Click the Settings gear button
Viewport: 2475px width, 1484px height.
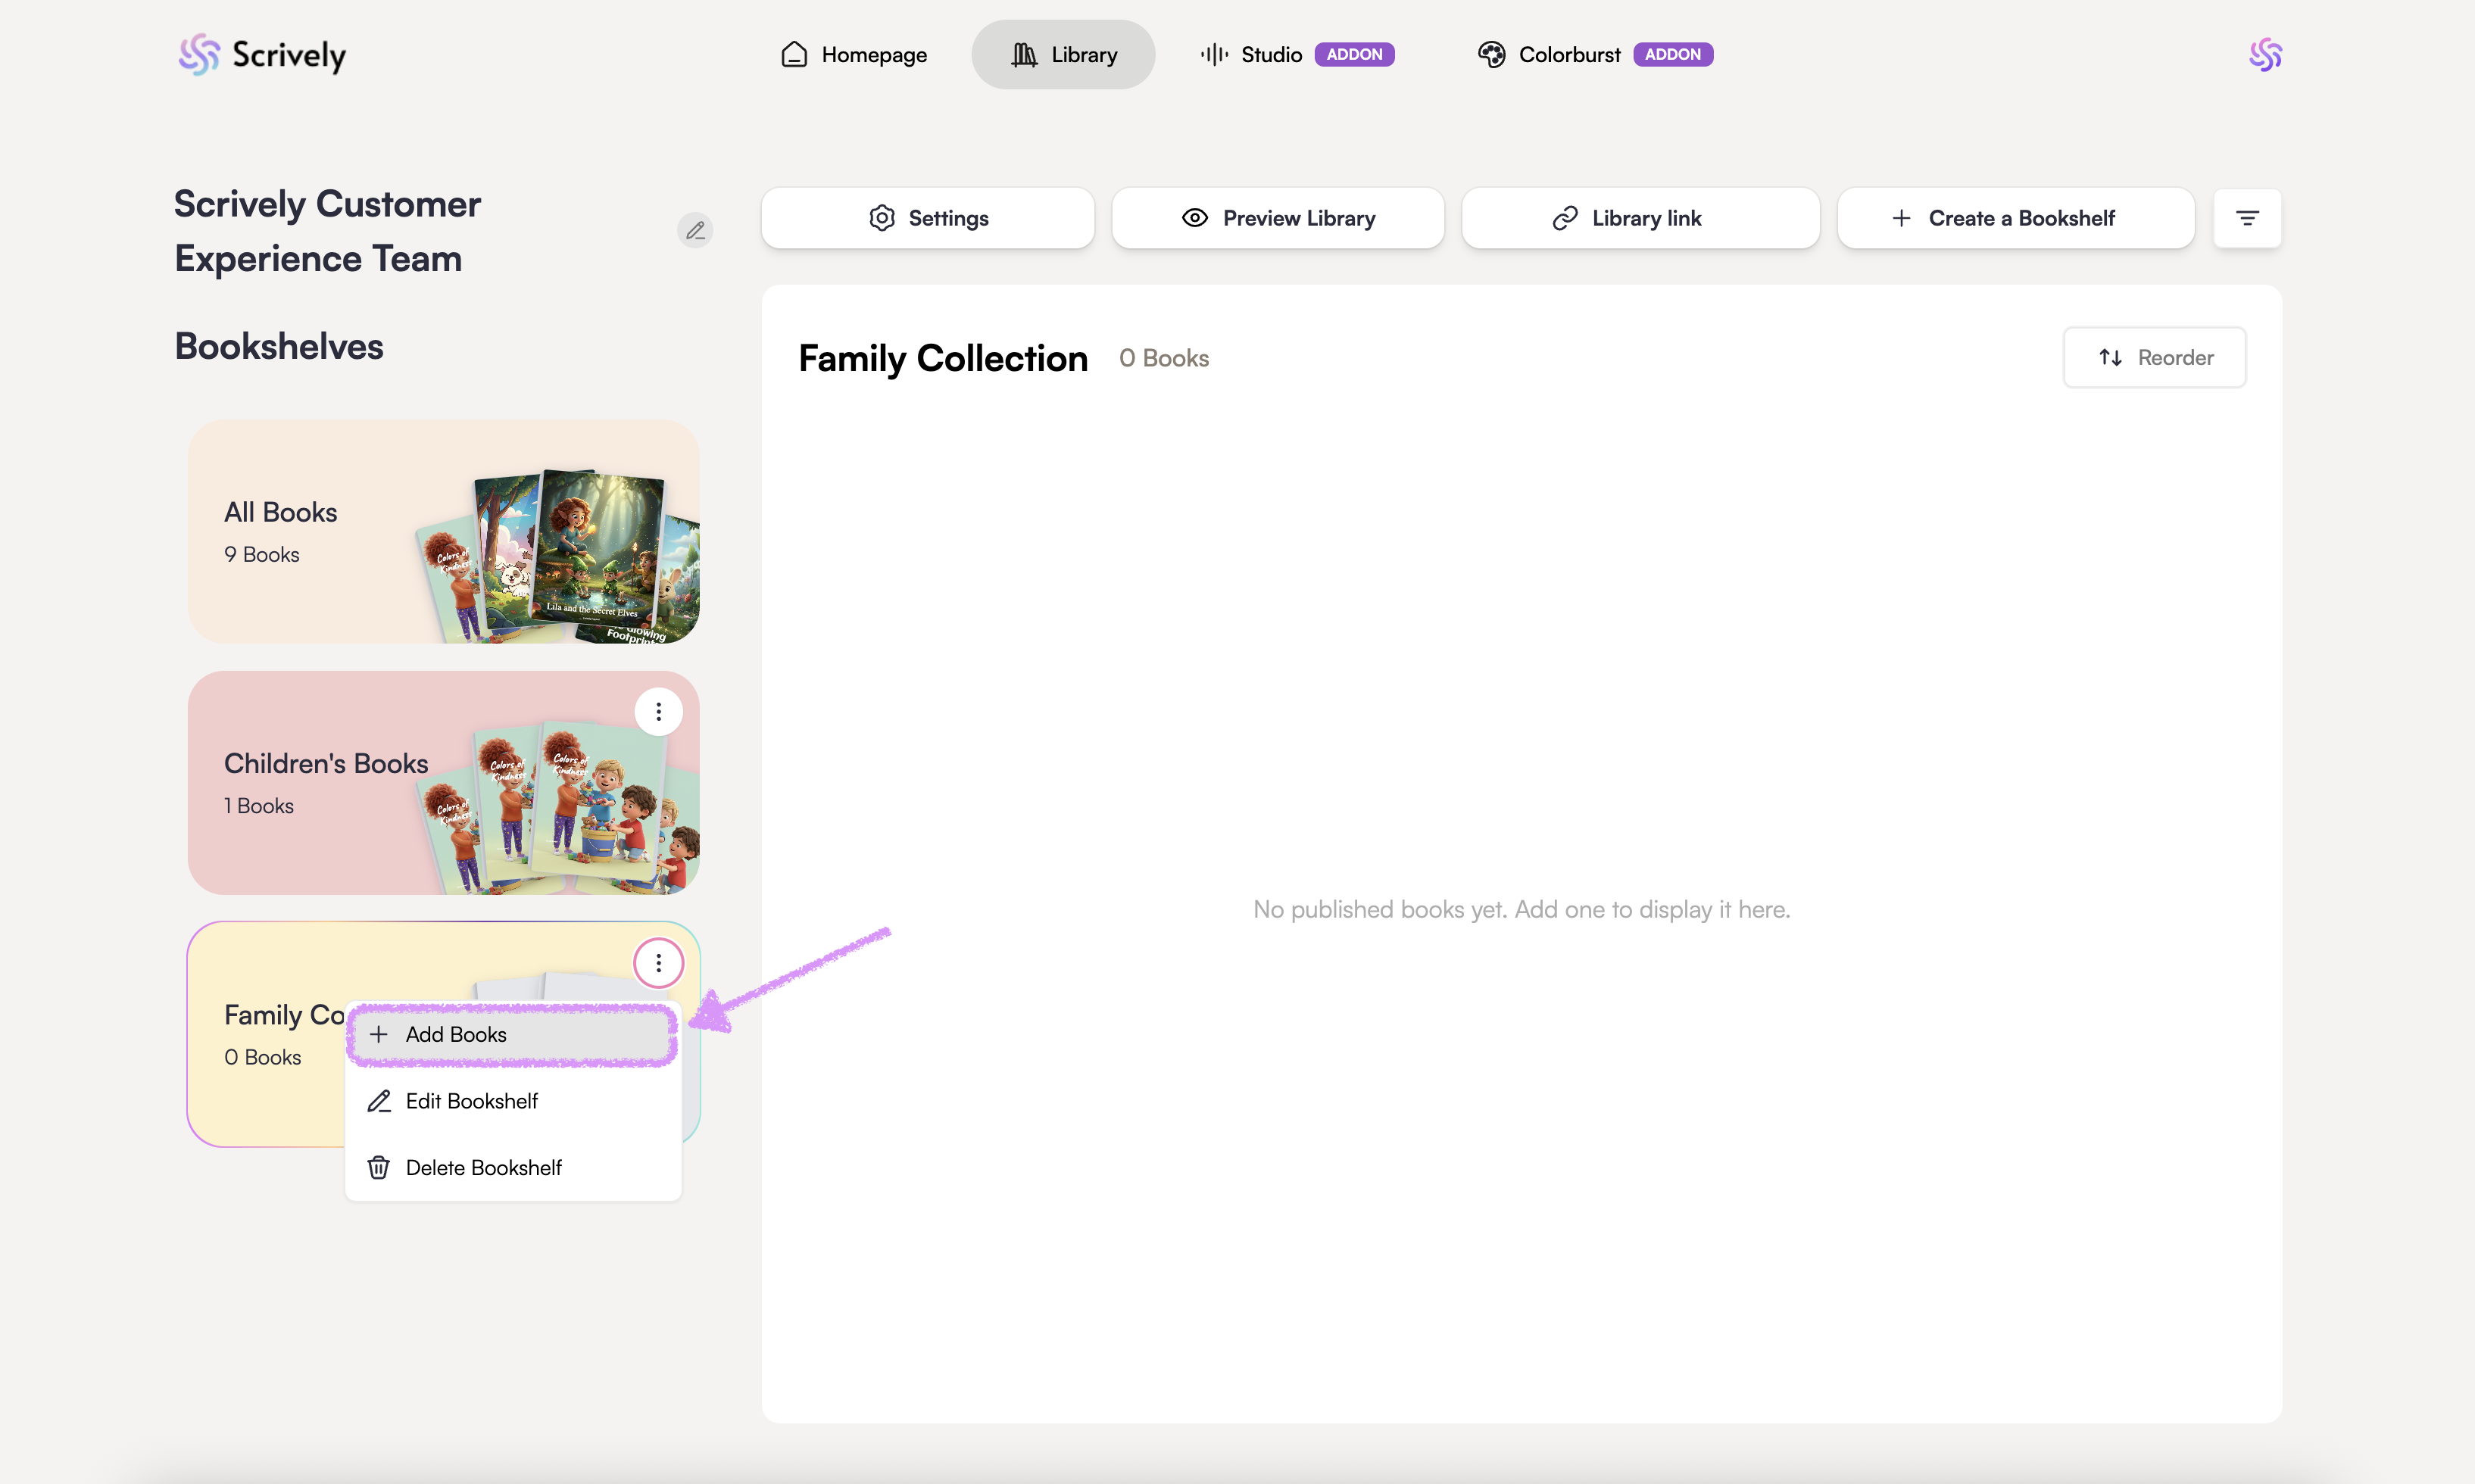[927, 218]
